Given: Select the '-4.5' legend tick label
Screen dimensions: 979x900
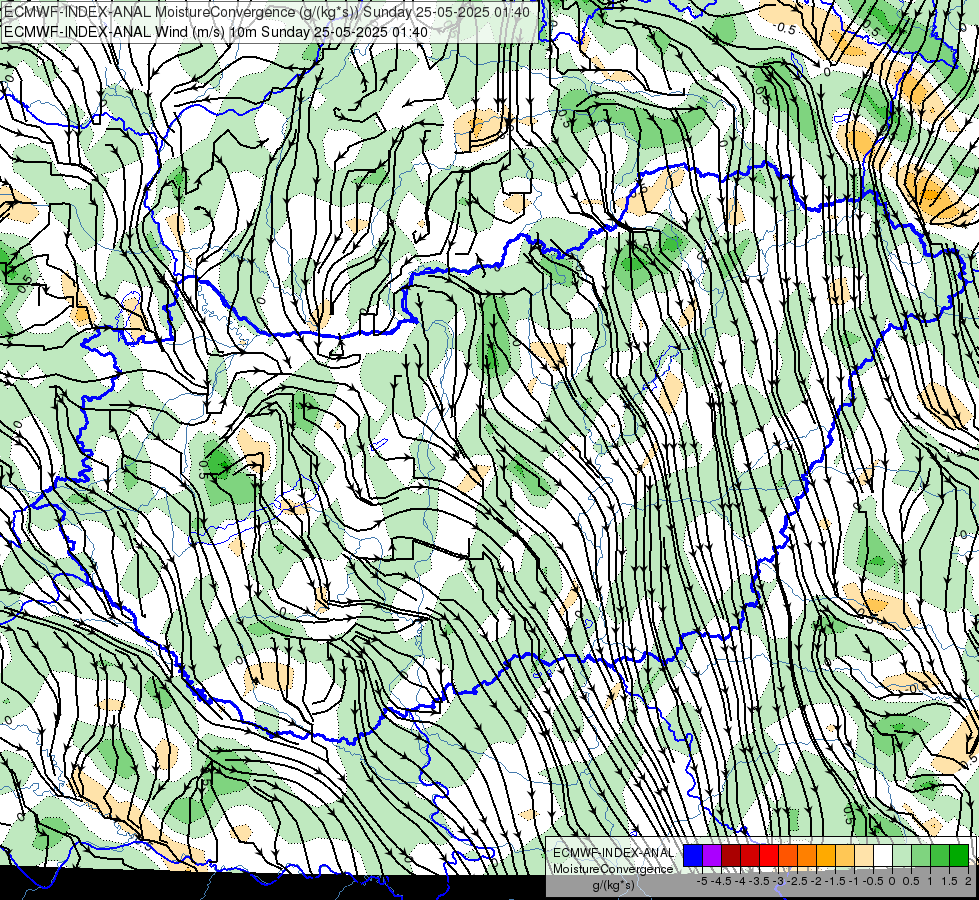Looking at the screenshot, I should [x=722, y=881].
